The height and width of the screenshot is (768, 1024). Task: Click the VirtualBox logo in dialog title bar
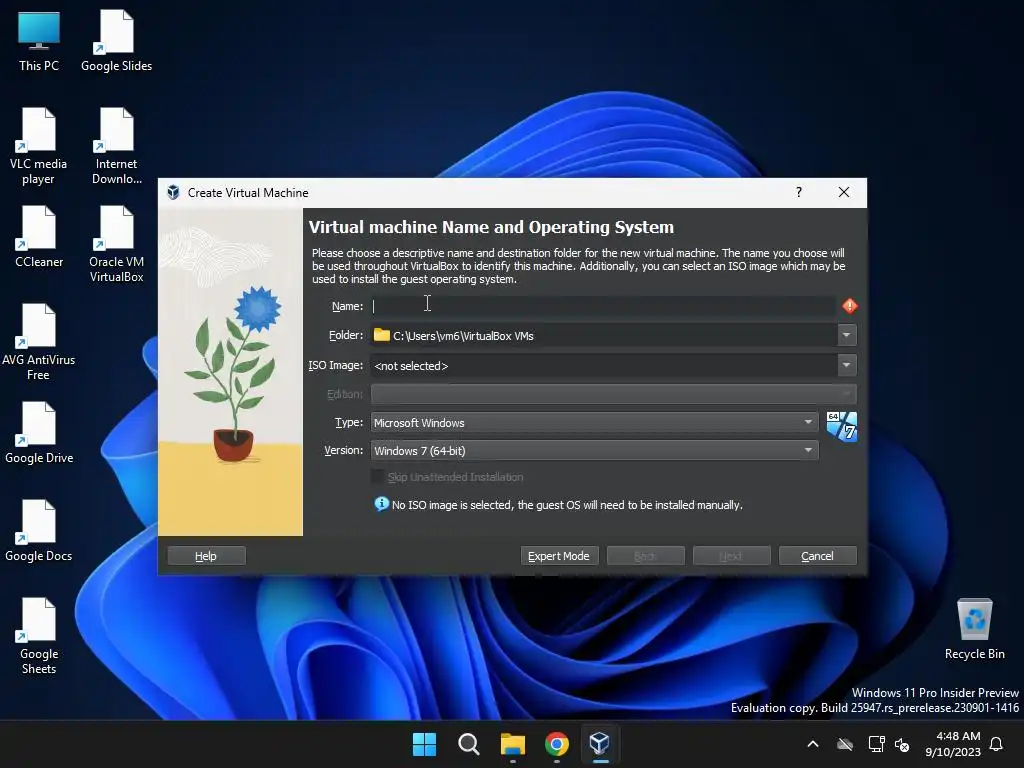point(173,193)
